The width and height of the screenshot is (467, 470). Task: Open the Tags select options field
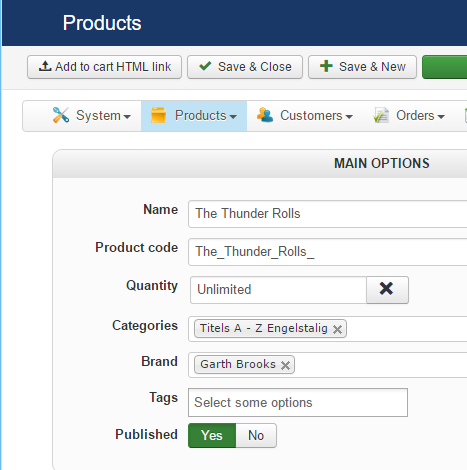pyautogui.click(x=298, y=402)
